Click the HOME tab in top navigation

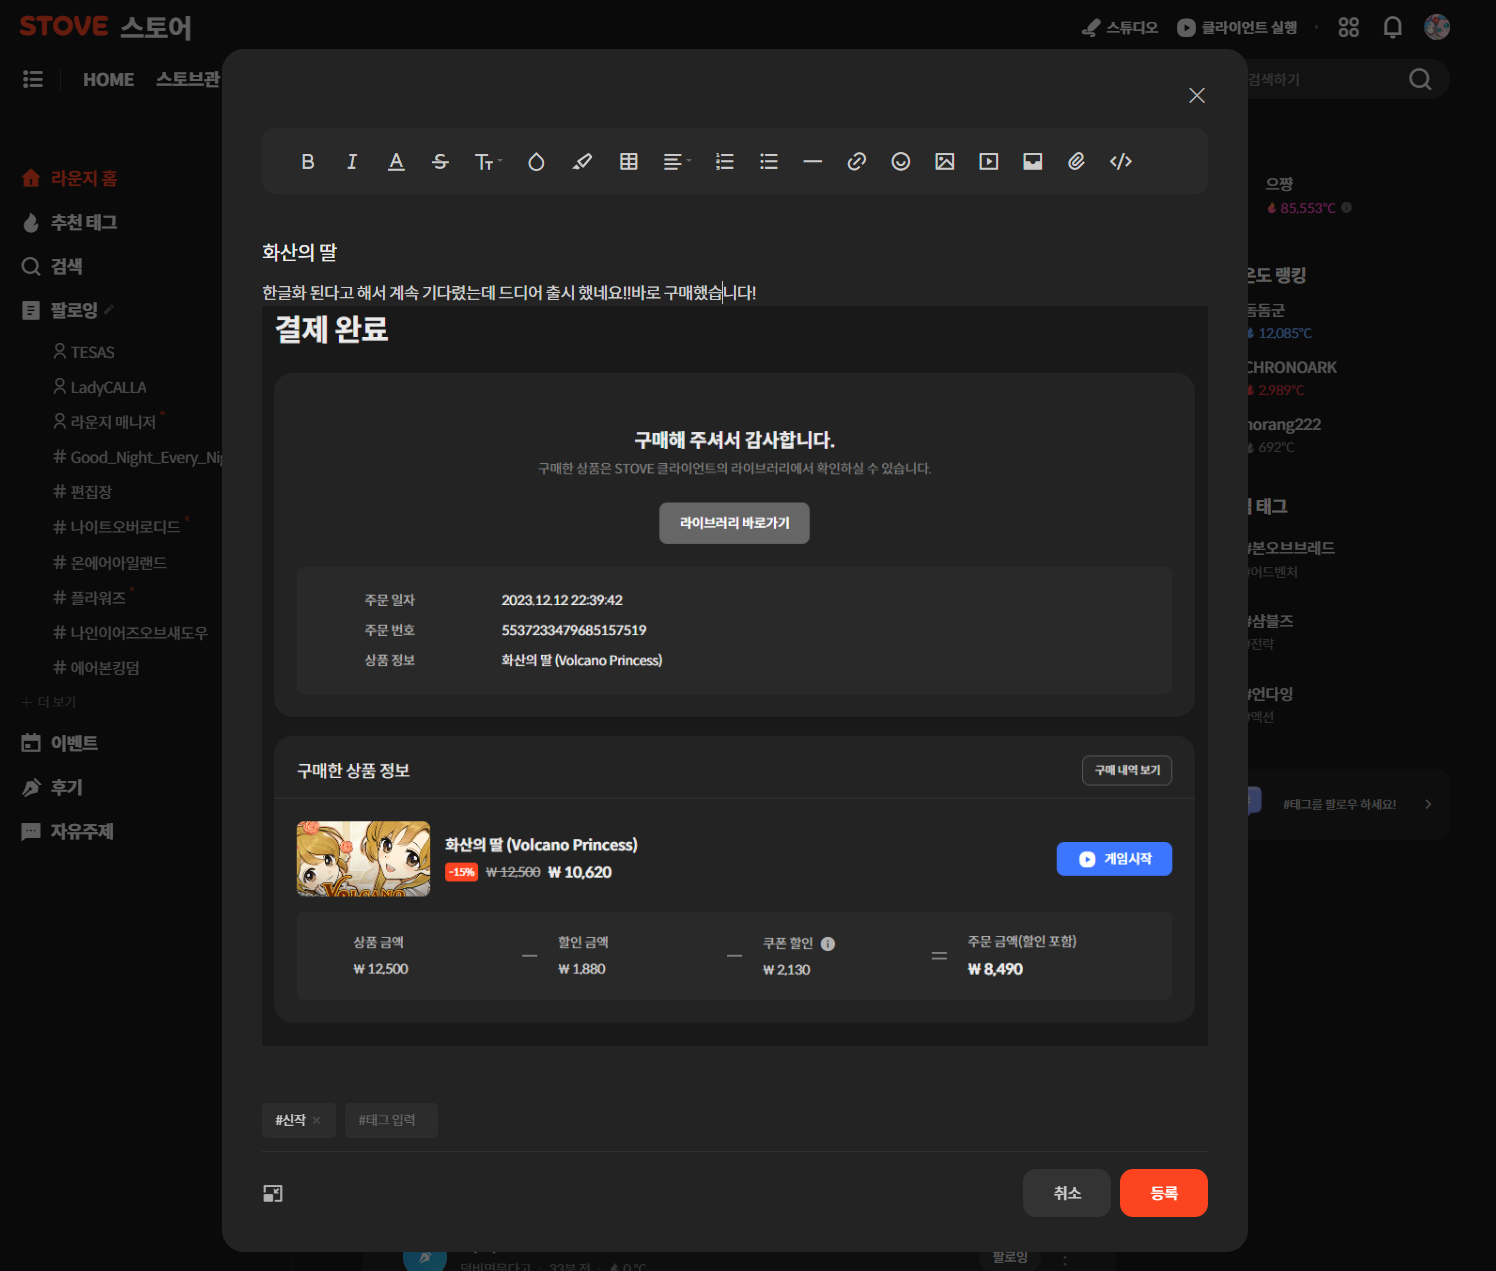click(108, 79)
